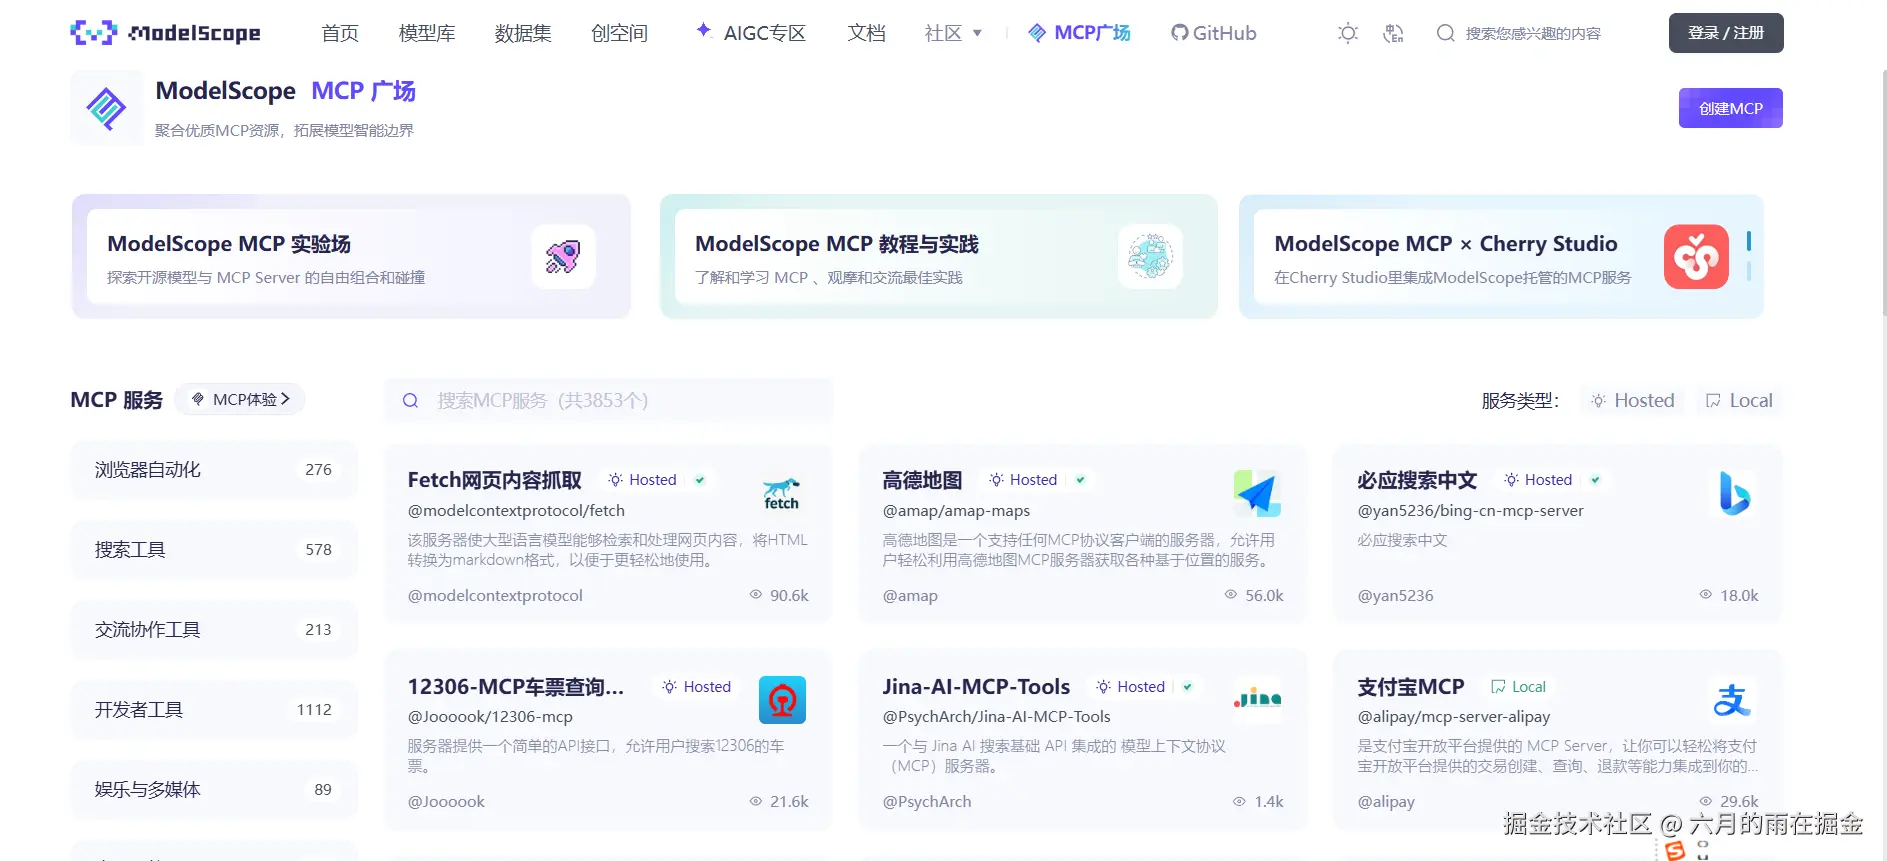The width and height of the screenshot is (1887, 861).
Task: Click the Hosted tag on 高德地图 card
Action: [1023, 480]
